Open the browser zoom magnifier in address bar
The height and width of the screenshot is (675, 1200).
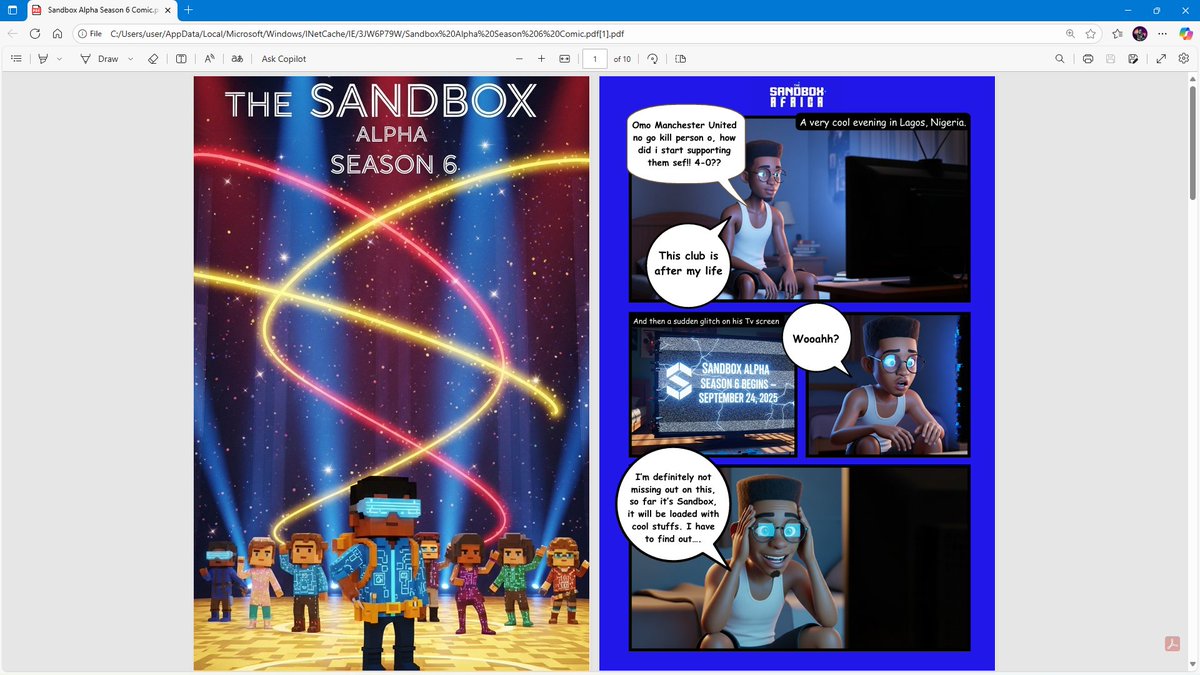(x=1070, y=33)
